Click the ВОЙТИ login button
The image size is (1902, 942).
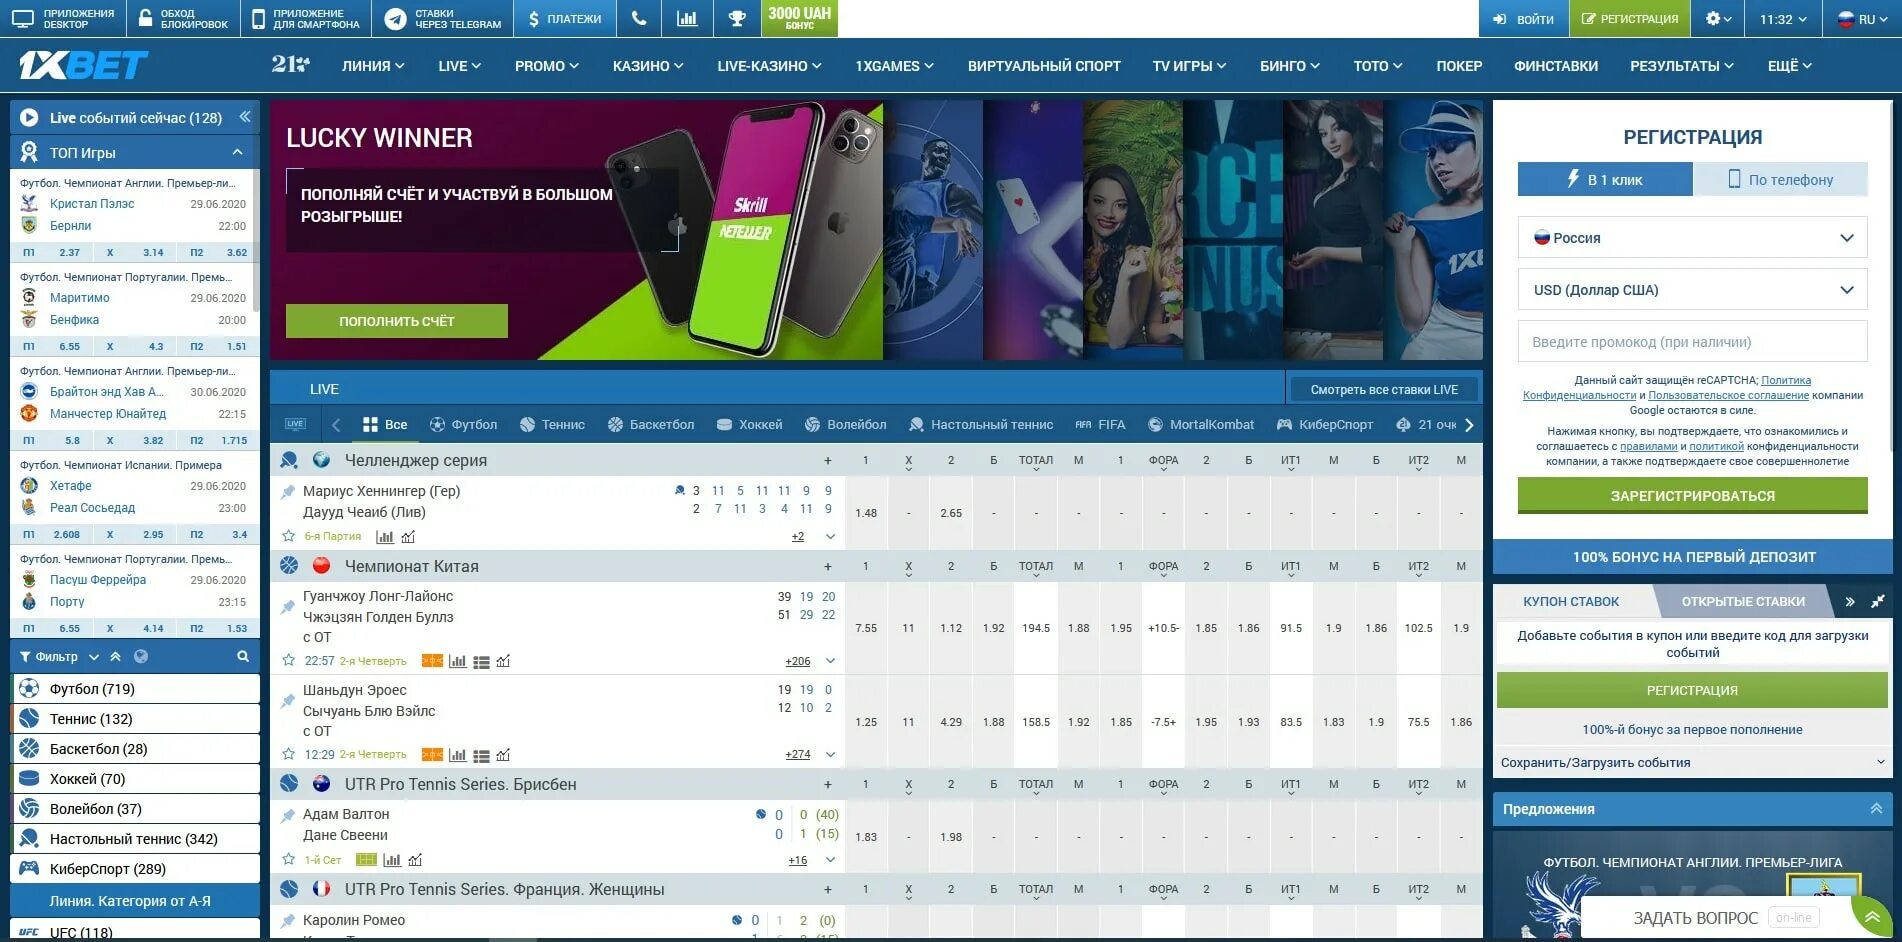coord(1523,19)
